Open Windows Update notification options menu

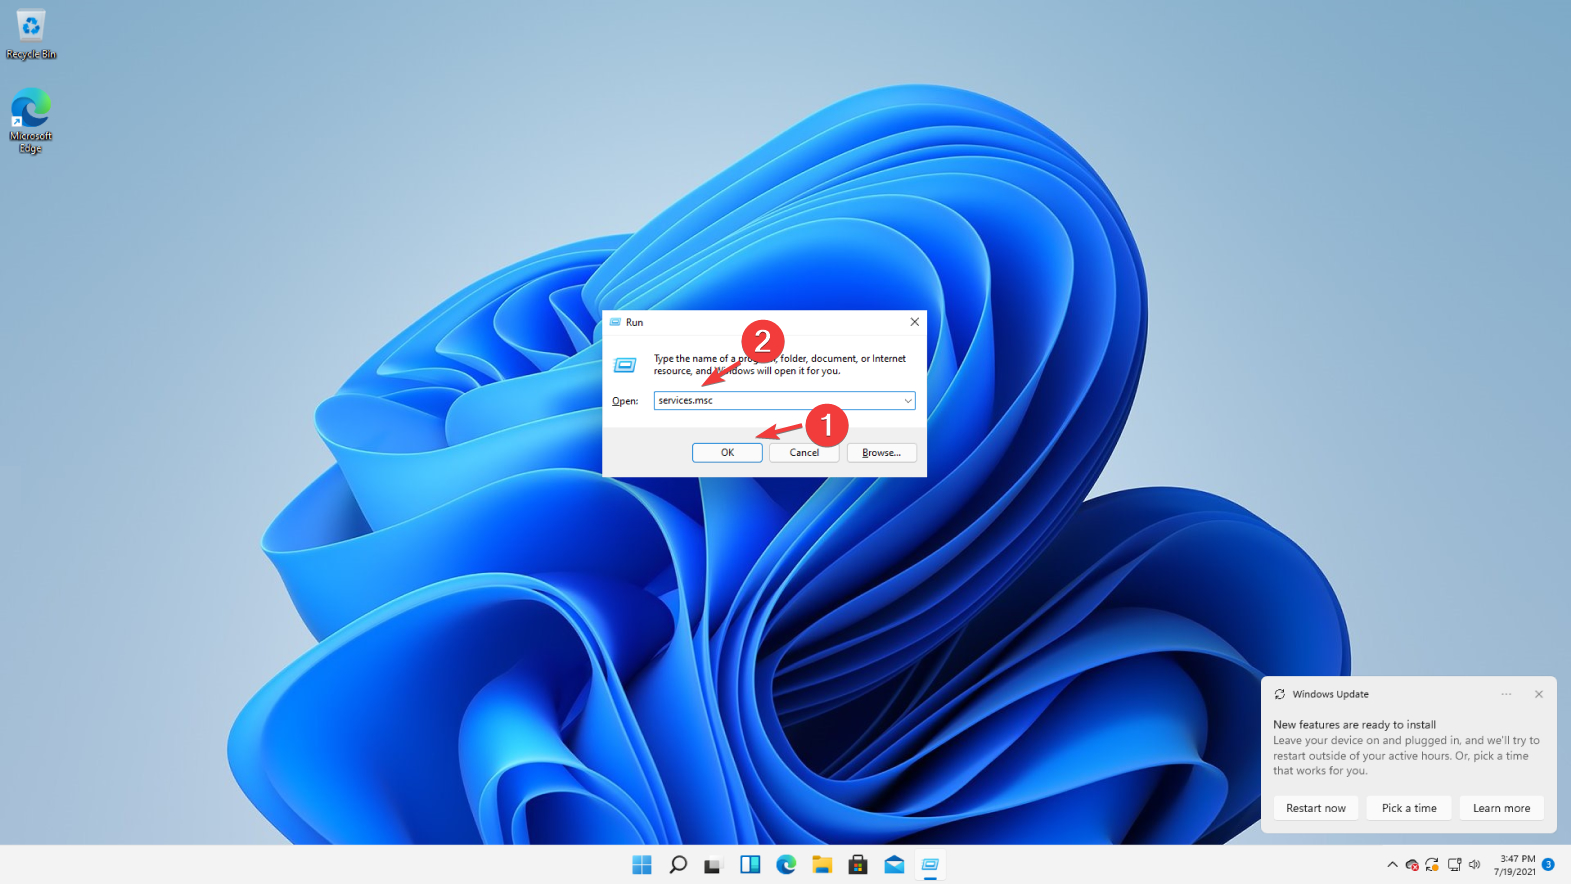1506,694
